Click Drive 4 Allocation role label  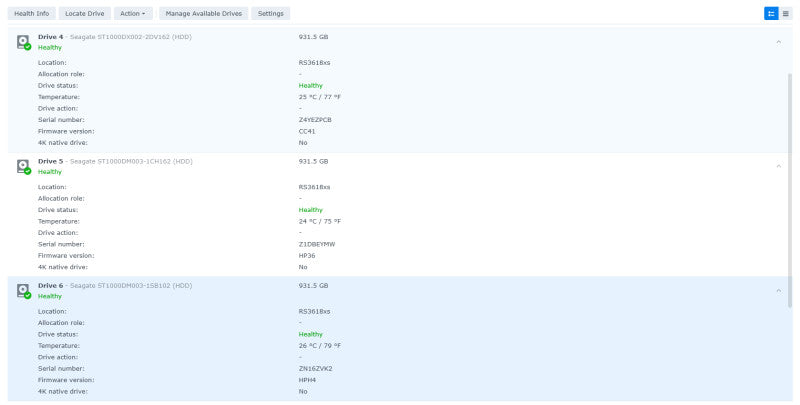[61, 74]
